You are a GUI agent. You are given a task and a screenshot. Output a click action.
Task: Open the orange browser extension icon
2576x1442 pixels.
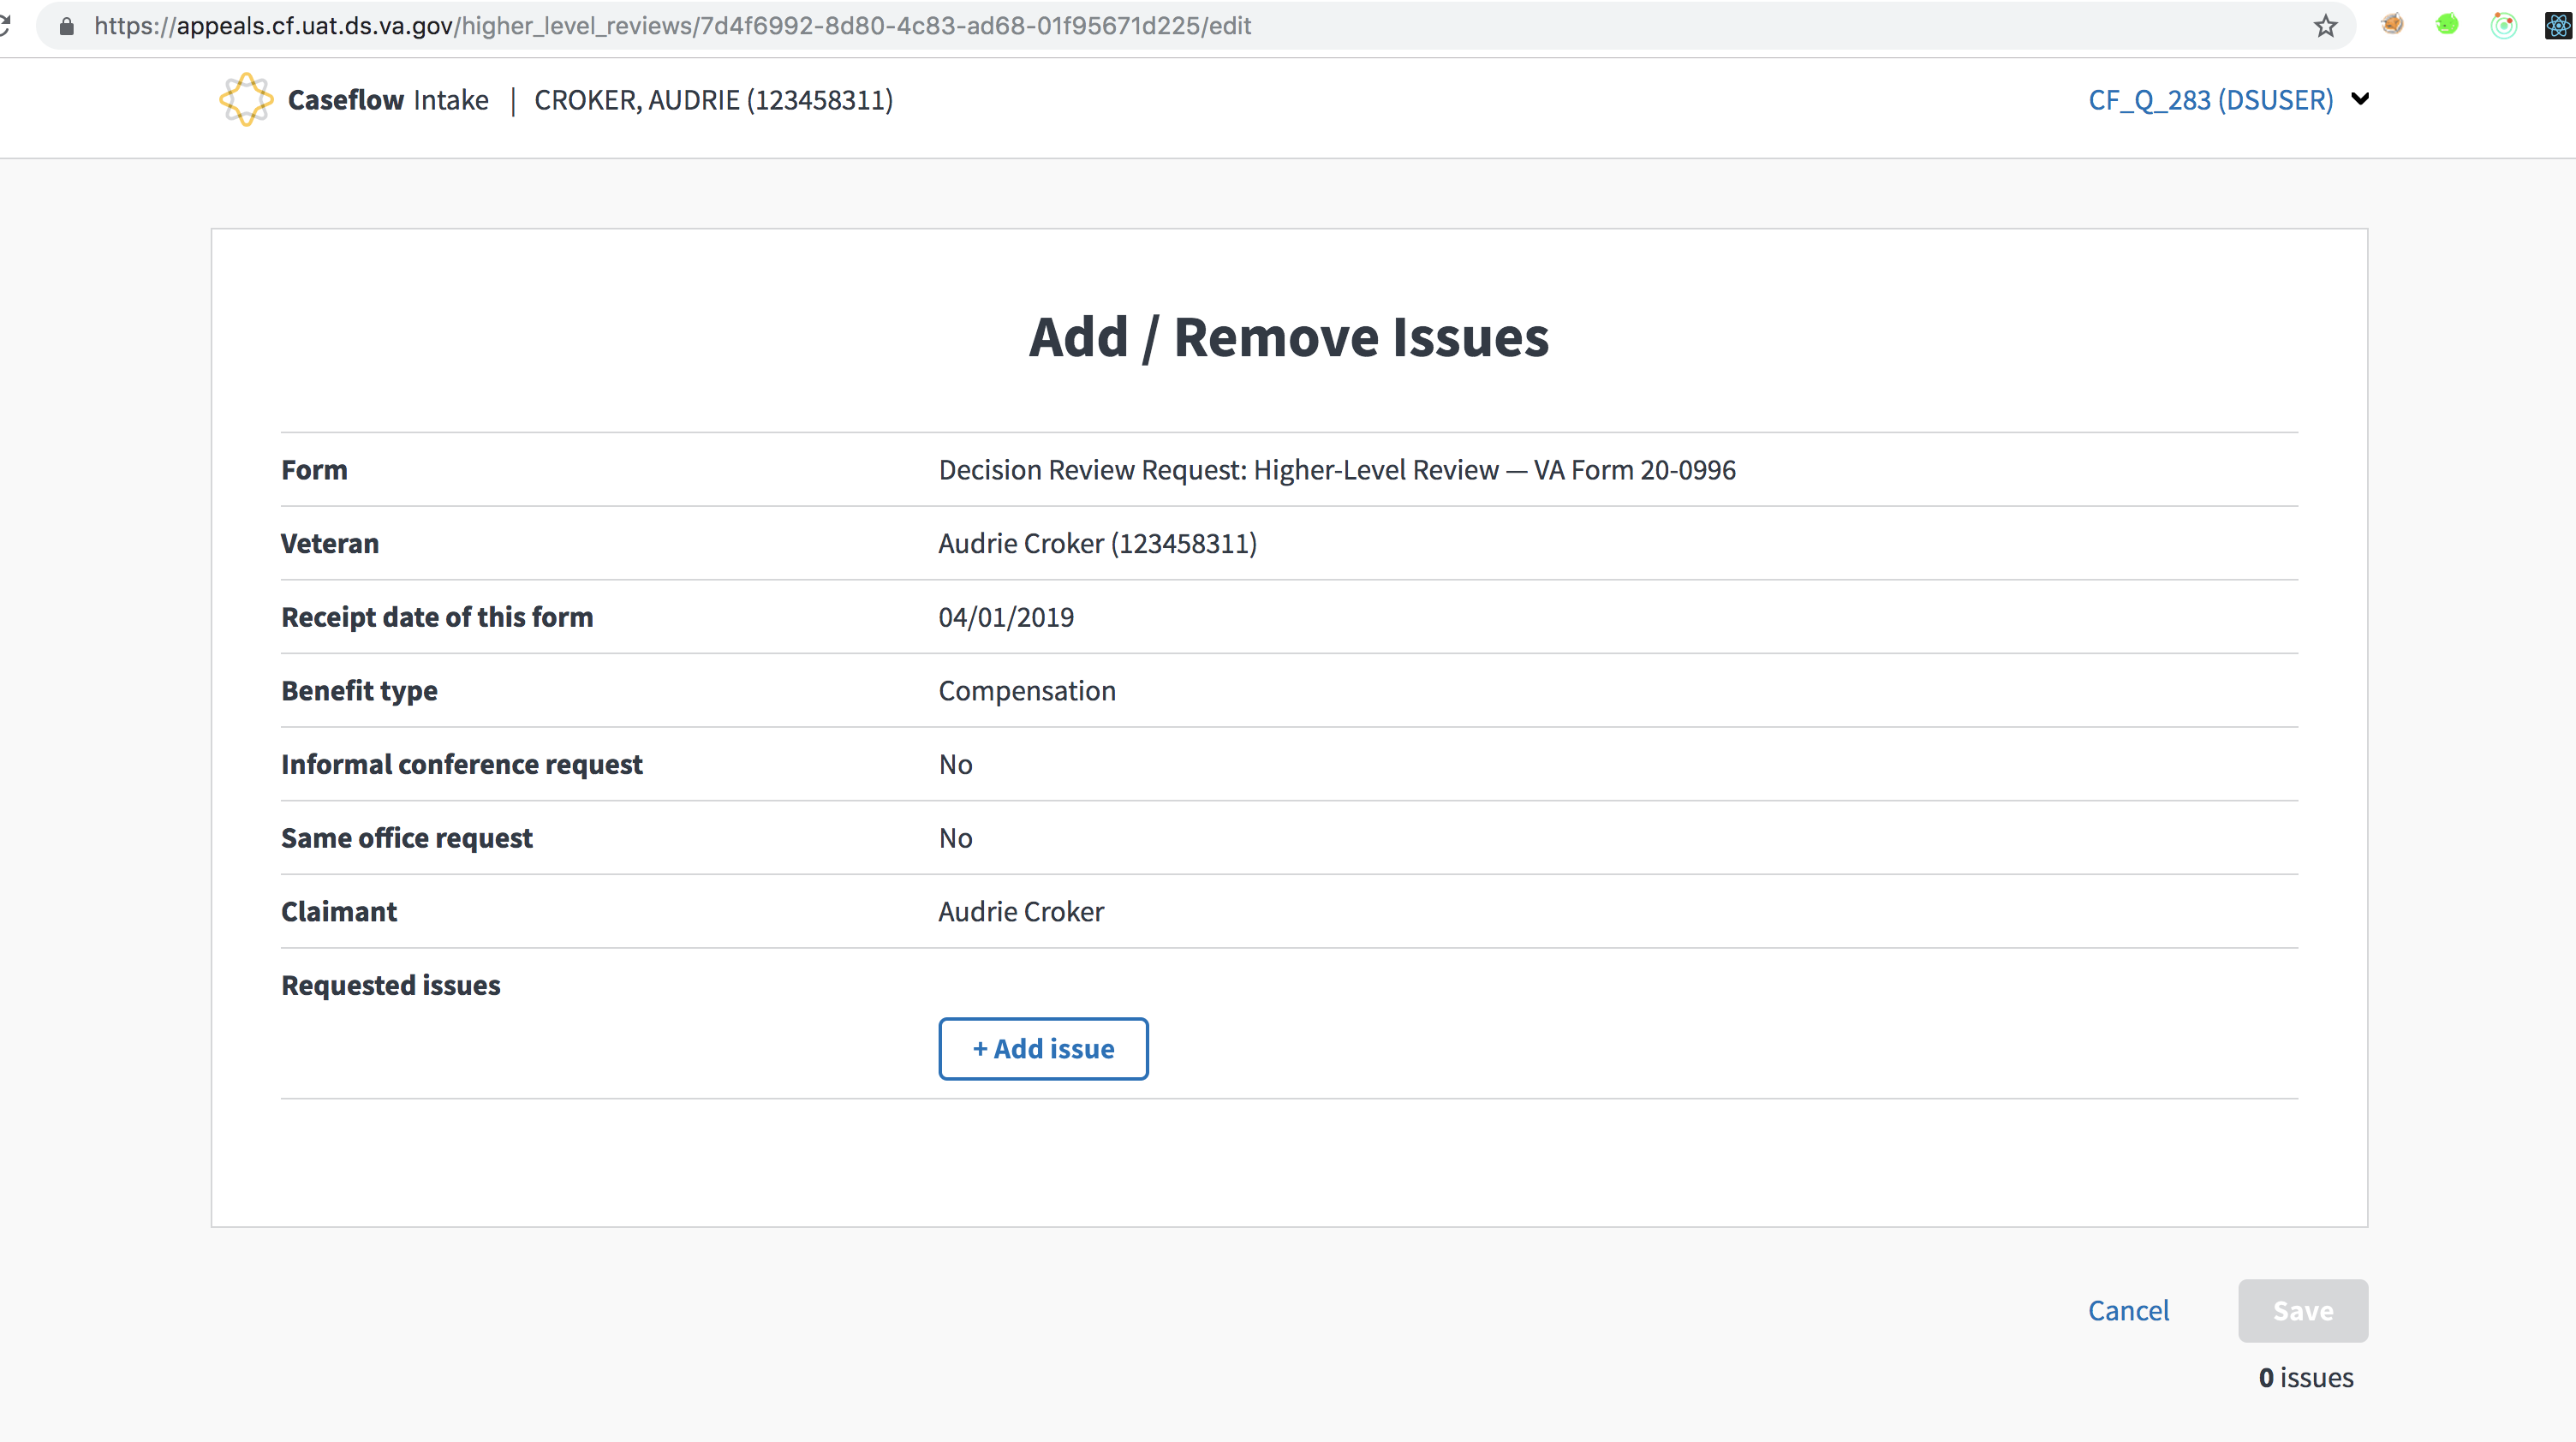coord(2392,25)
